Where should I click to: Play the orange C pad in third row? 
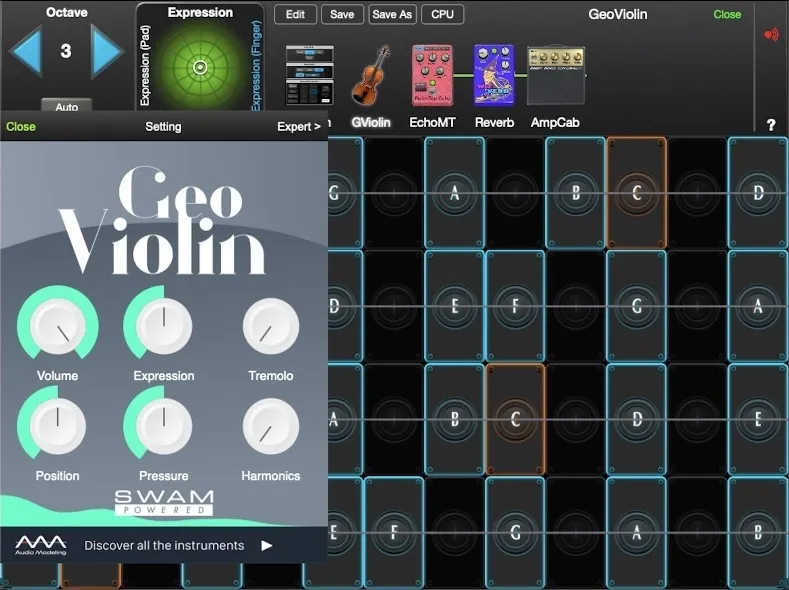pyautogui.click(x=515, y=419)
